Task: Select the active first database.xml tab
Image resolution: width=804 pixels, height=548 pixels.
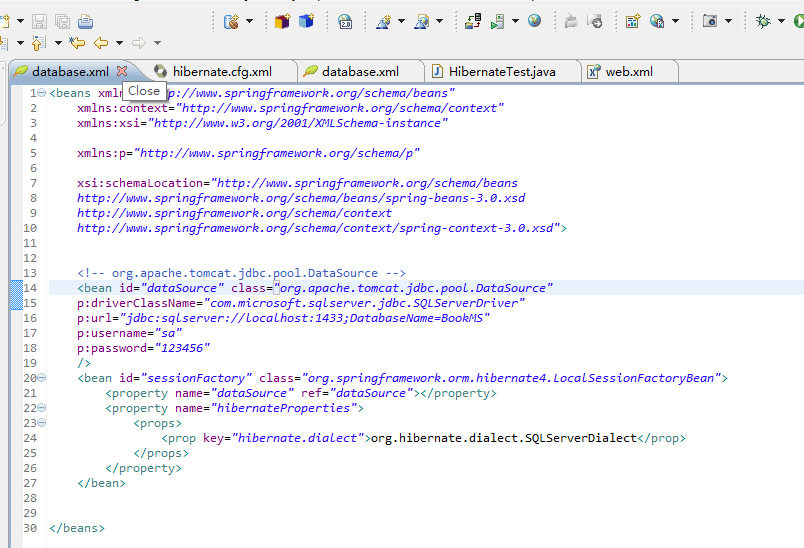Action: [70, 72]
